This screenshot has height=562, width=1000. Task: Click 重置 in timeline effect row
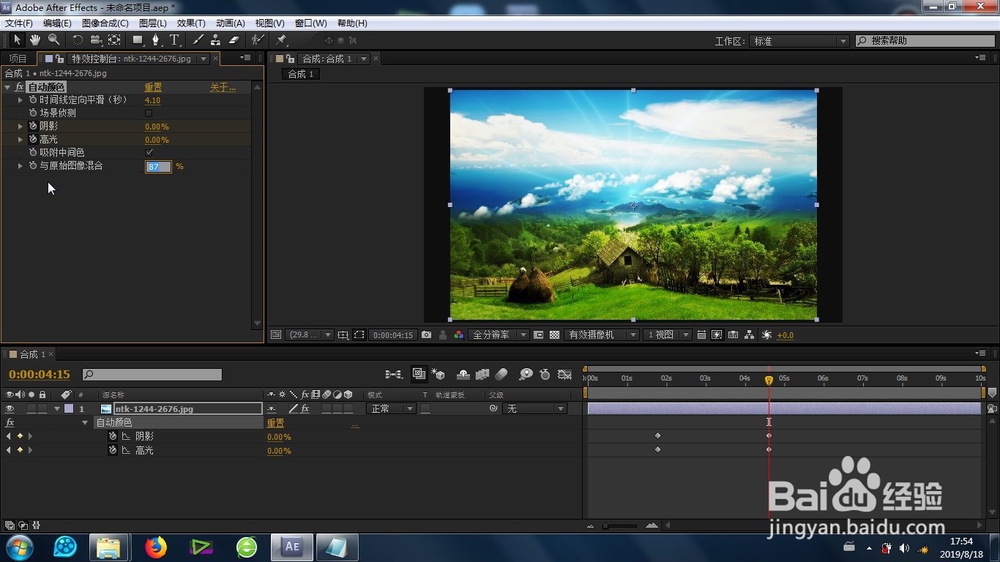coord(276,423)
